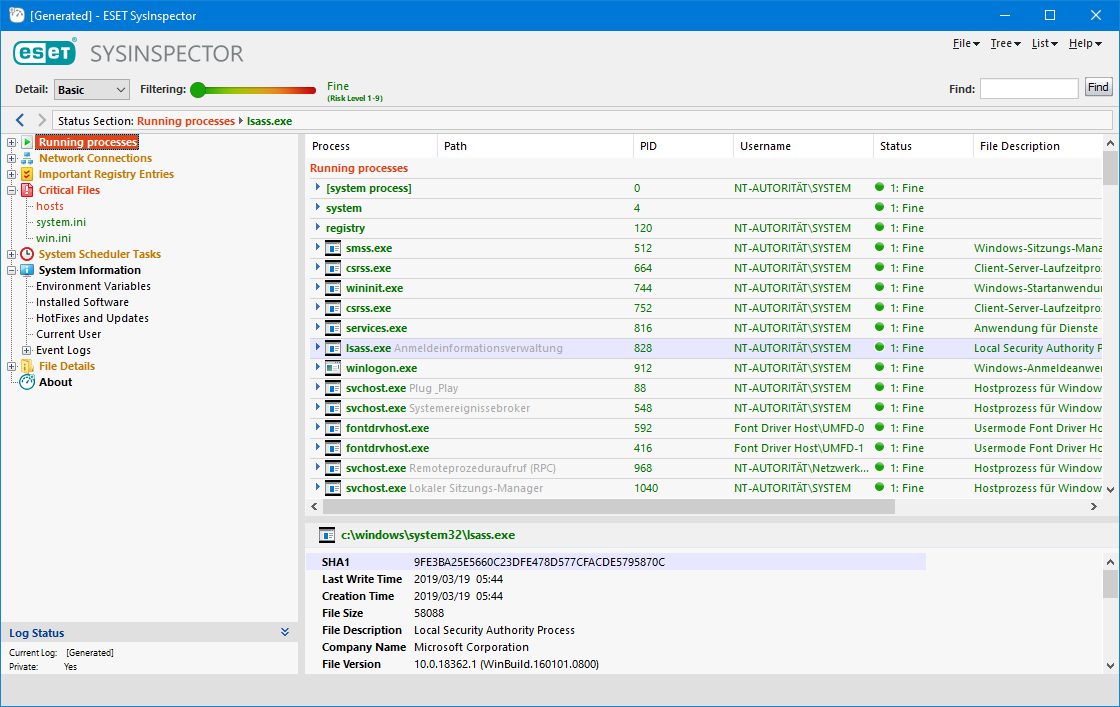Select win.ini in the tree

(x=54, y=238)
